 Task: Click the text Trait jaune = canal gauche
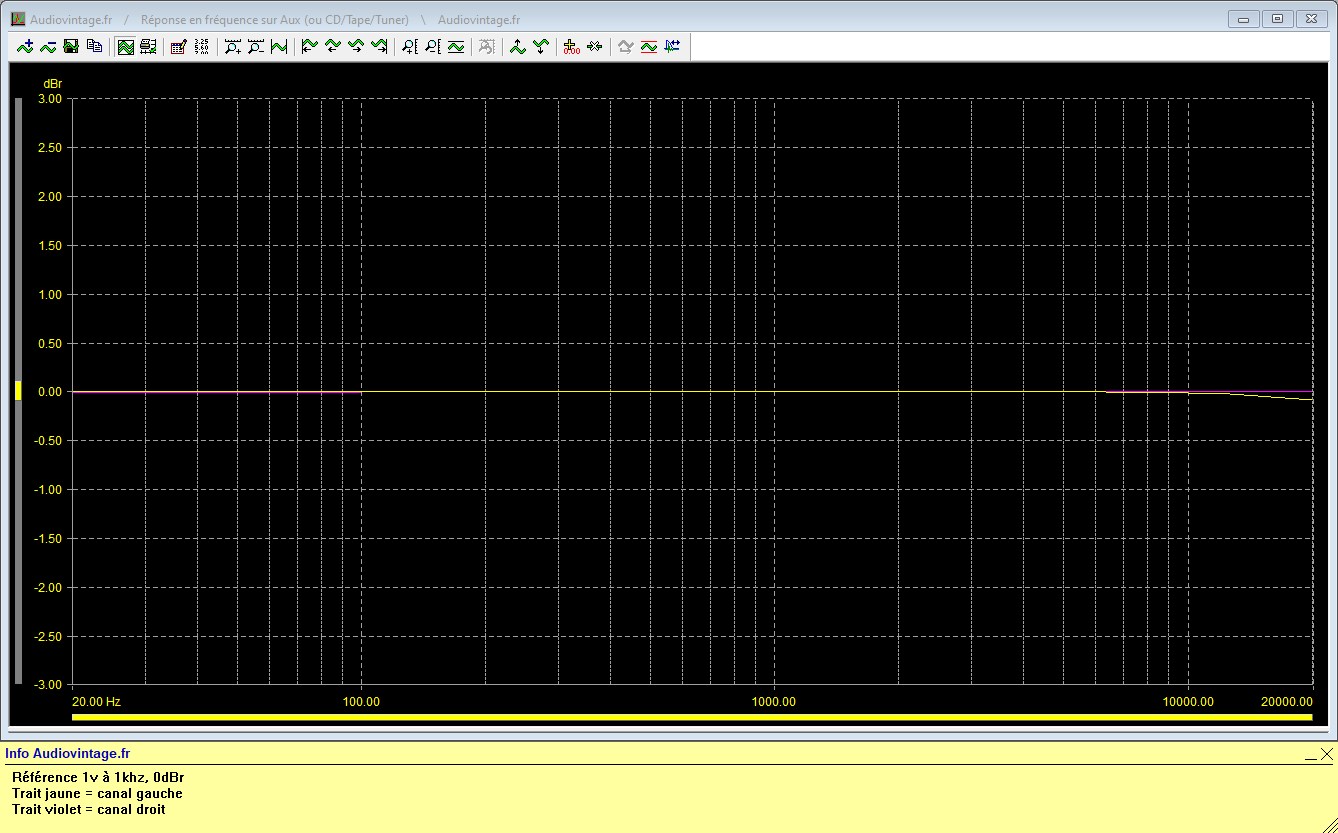(x=97, y=793)
